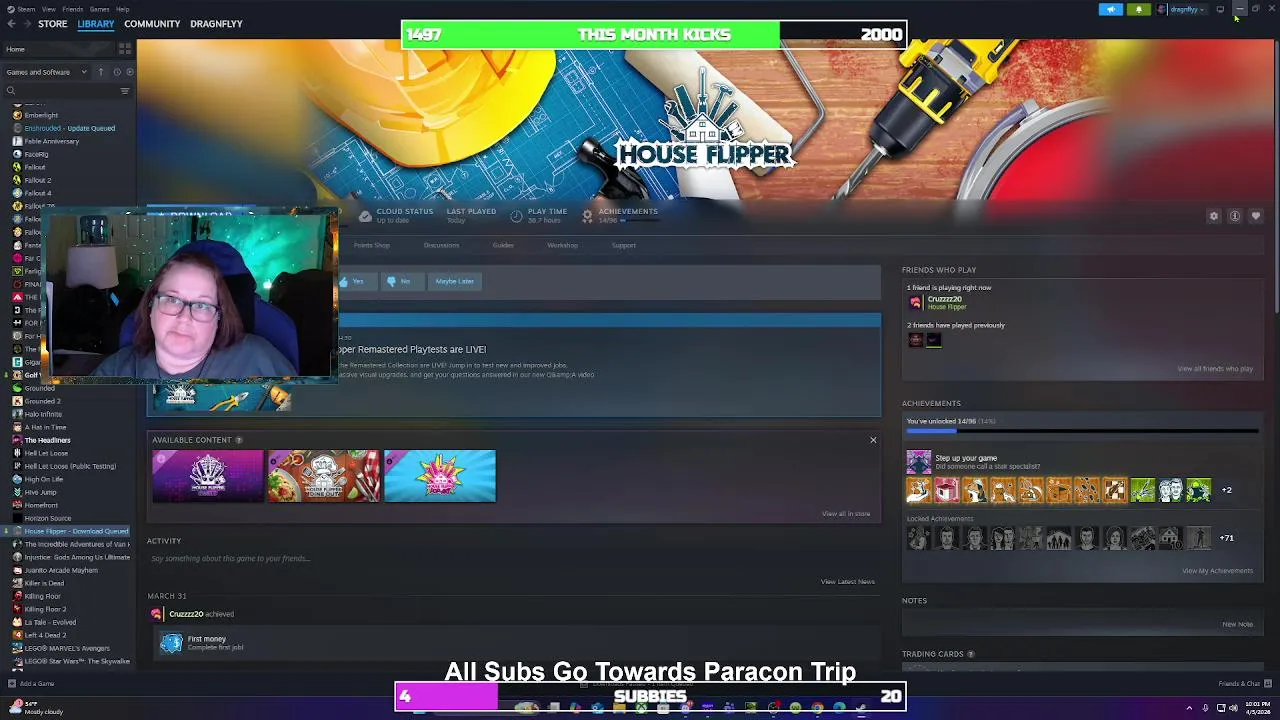
Task: Open the dragnflyy account dropdown
Action: pyautogui.click(x=1182, y=9)
